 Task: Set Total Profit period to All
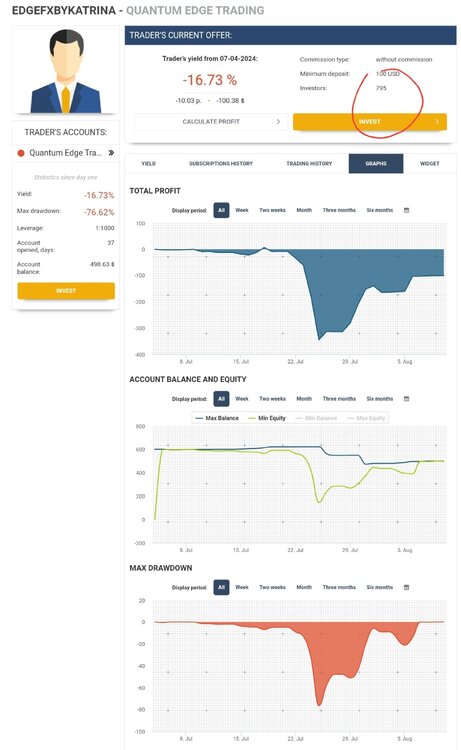click(221, 210)
